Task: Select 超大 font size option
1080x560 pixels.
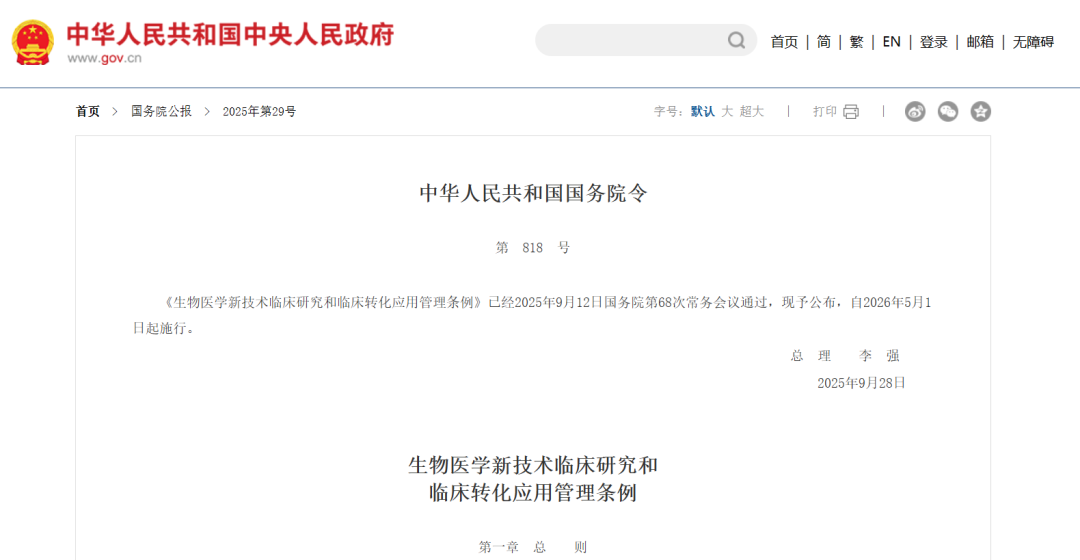Action: (x=751, y=112)
